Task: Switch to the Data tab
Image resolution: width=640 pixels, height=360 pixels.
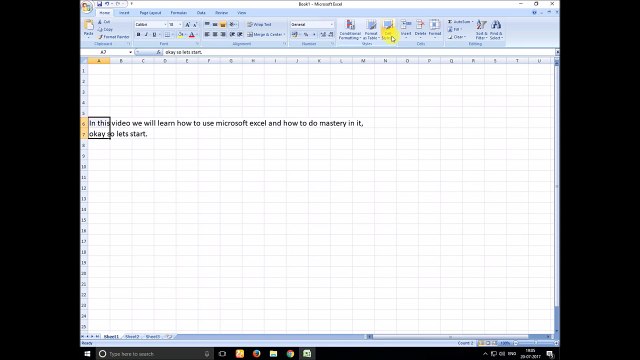Action: pyautogui.click(x=201, y=13)
